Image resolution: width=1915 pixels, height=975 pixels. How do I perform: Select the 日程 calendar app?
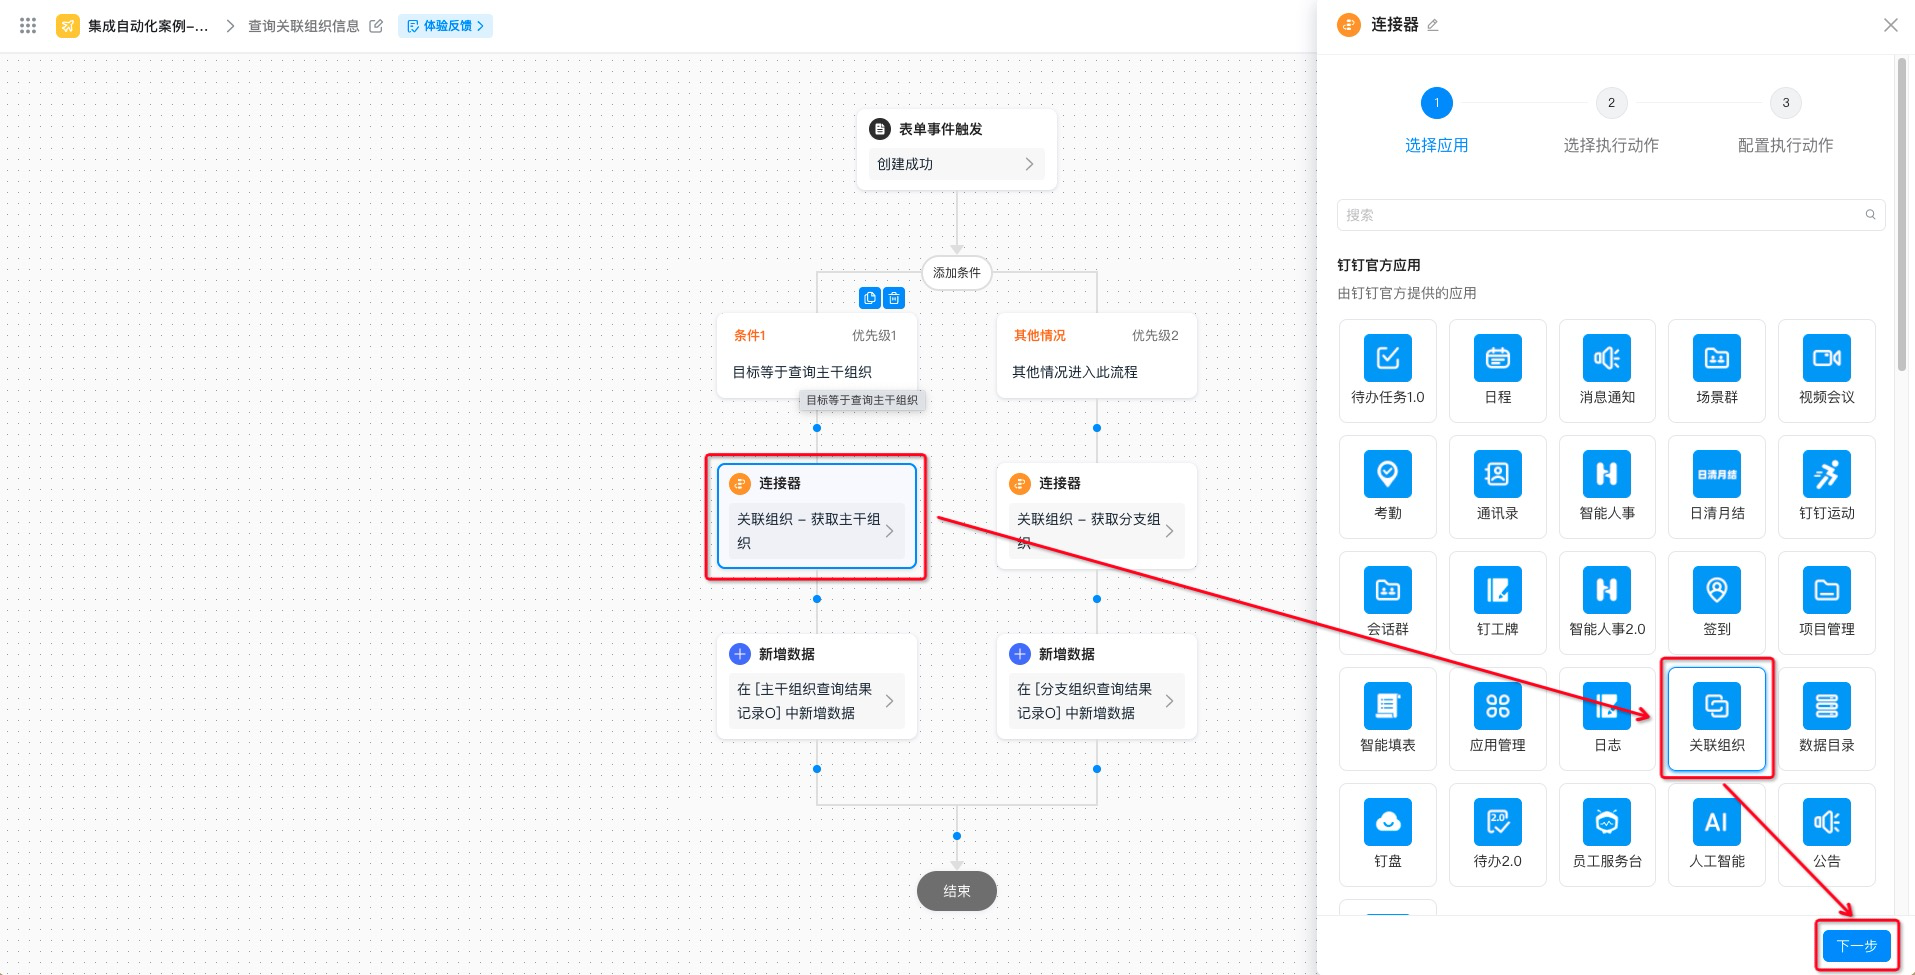(1497, 371)
